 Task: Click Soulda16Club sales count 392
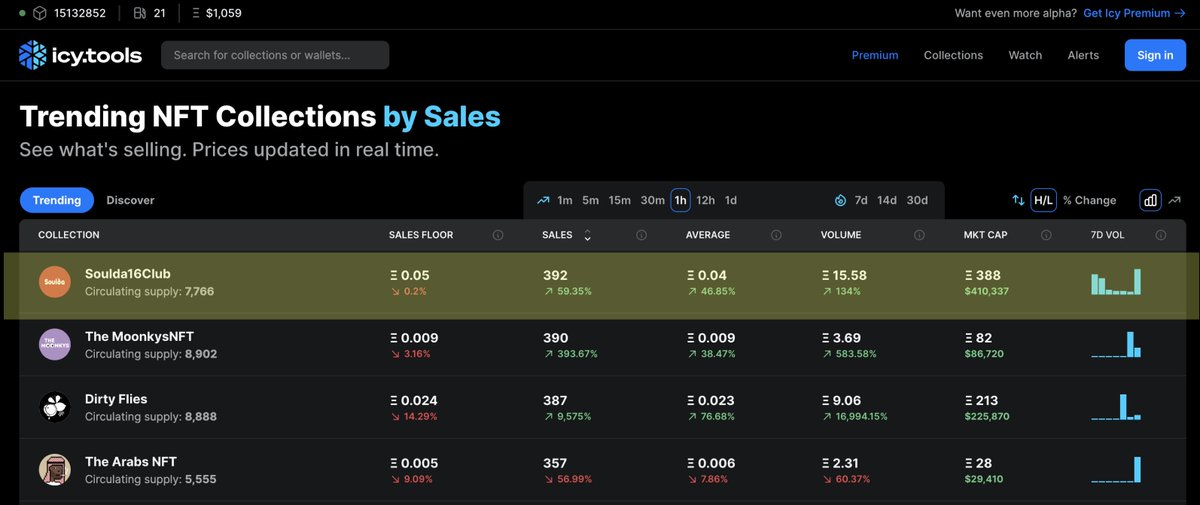click(x=555, y=275)
